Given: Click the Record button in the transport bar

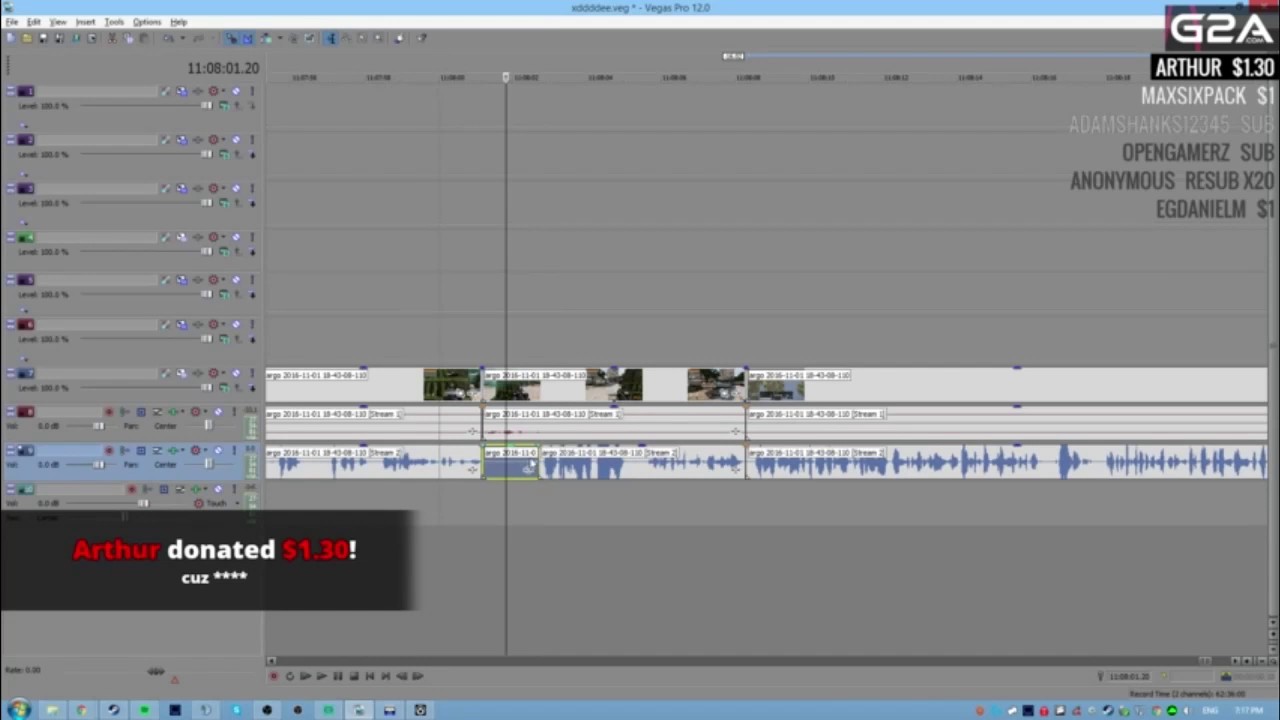Looking at the screenshot, I should point(273,676).
